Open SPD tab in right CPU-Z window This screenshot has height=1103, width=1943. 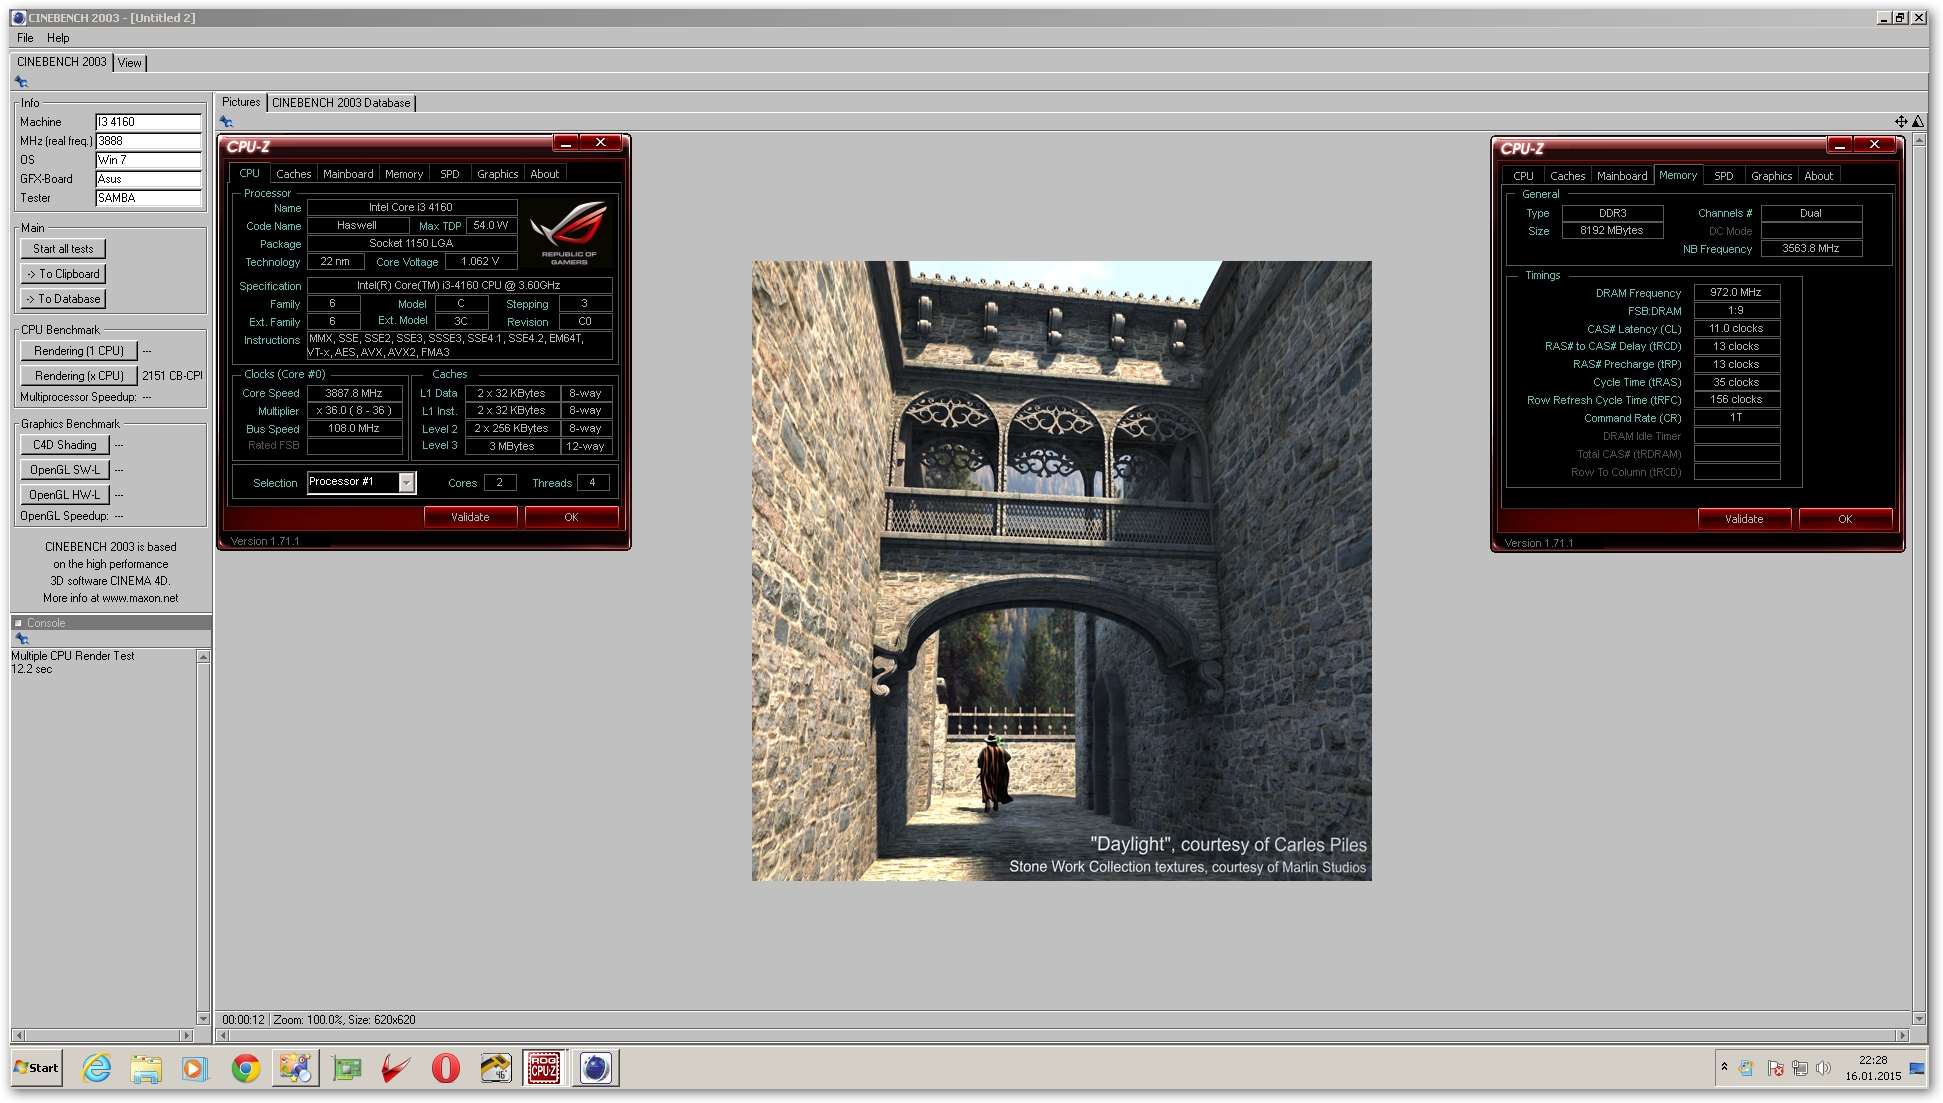pyautogui.click(x=1724, y=176)
